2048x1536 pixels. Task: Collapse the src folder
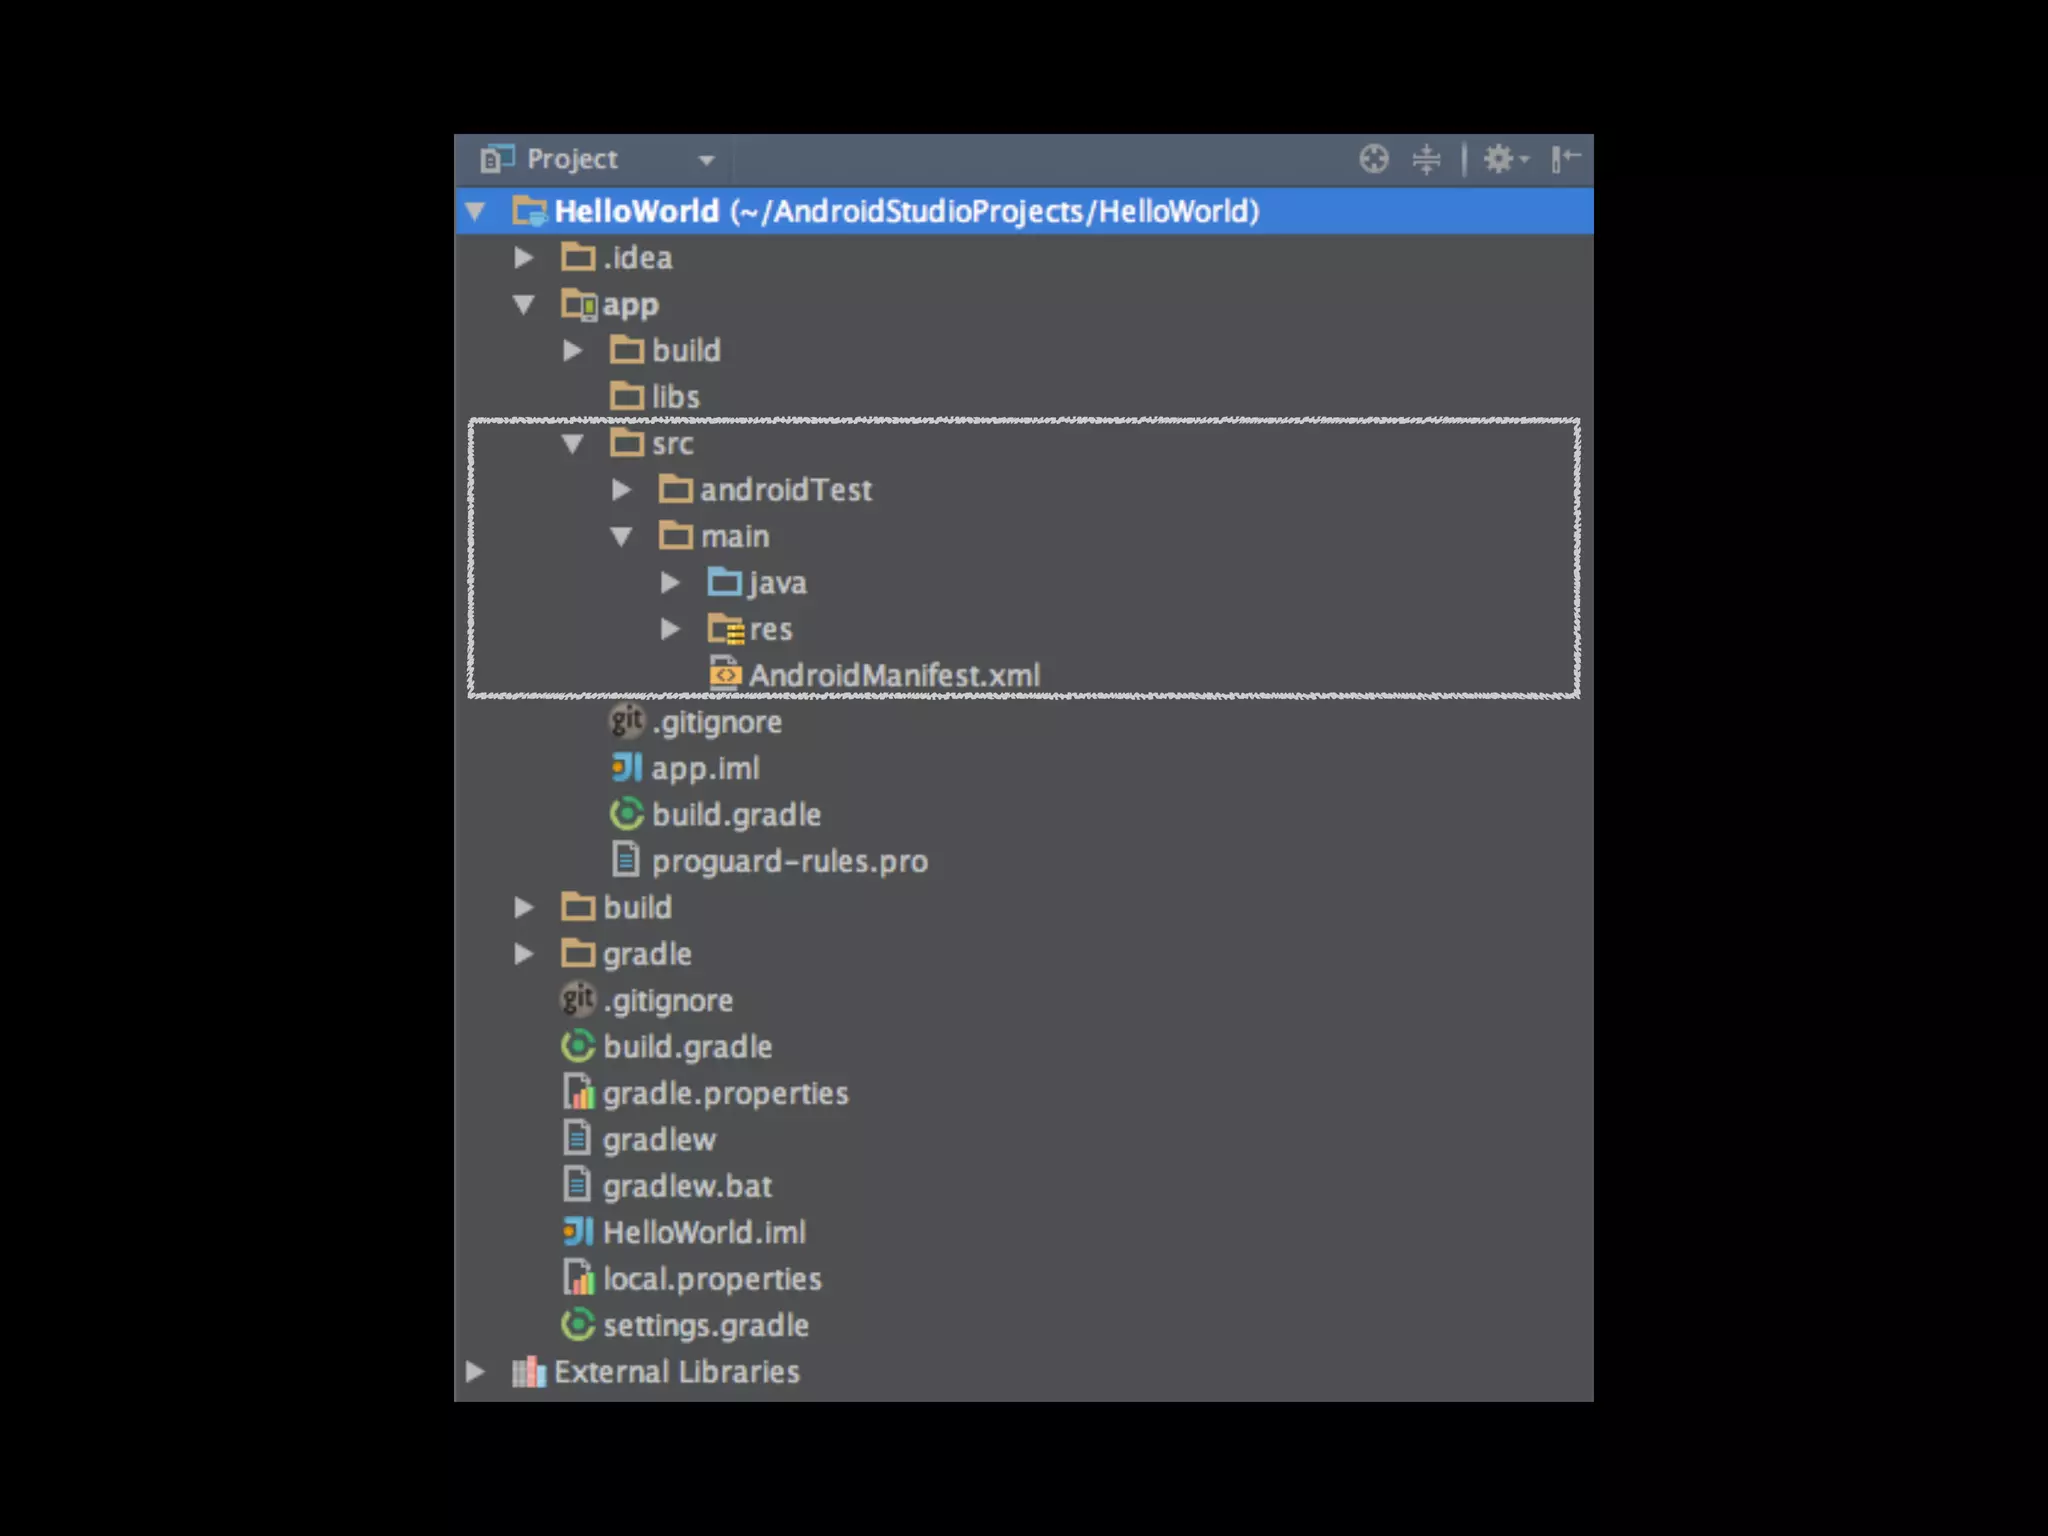click(572, 443)
